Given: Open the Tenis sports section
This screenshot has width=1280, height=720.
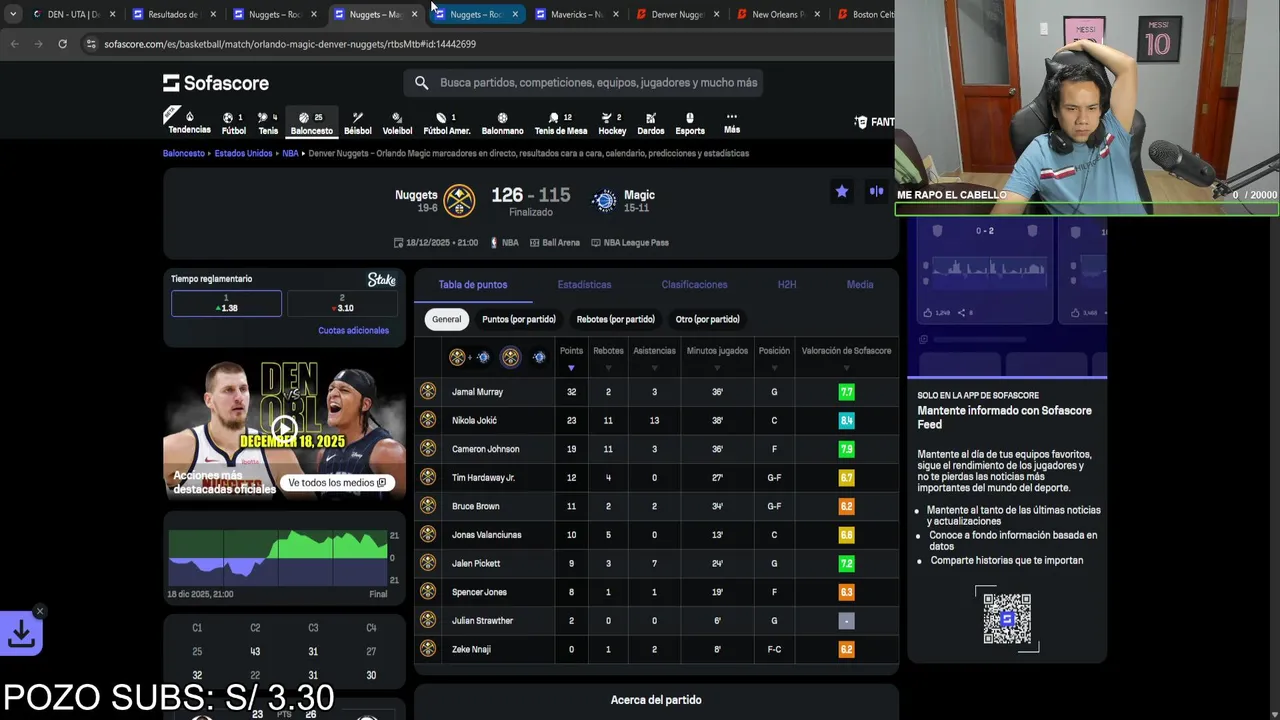Looking at the screenshot, I should [x=268, y=123].
